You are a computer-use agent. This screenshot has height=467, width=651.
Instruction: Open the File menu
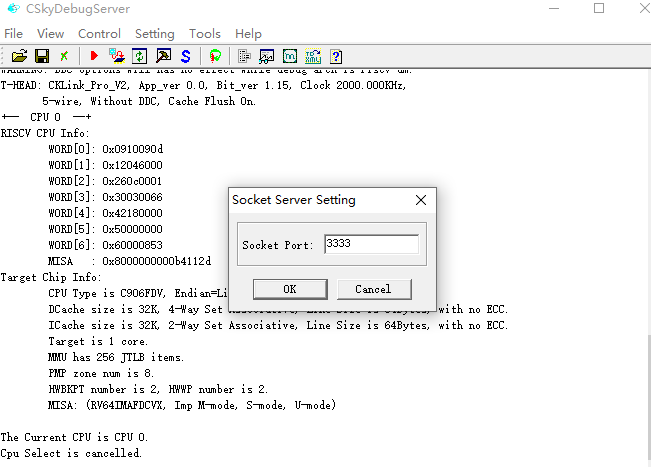pyautogui.click(x=14, y=33)
